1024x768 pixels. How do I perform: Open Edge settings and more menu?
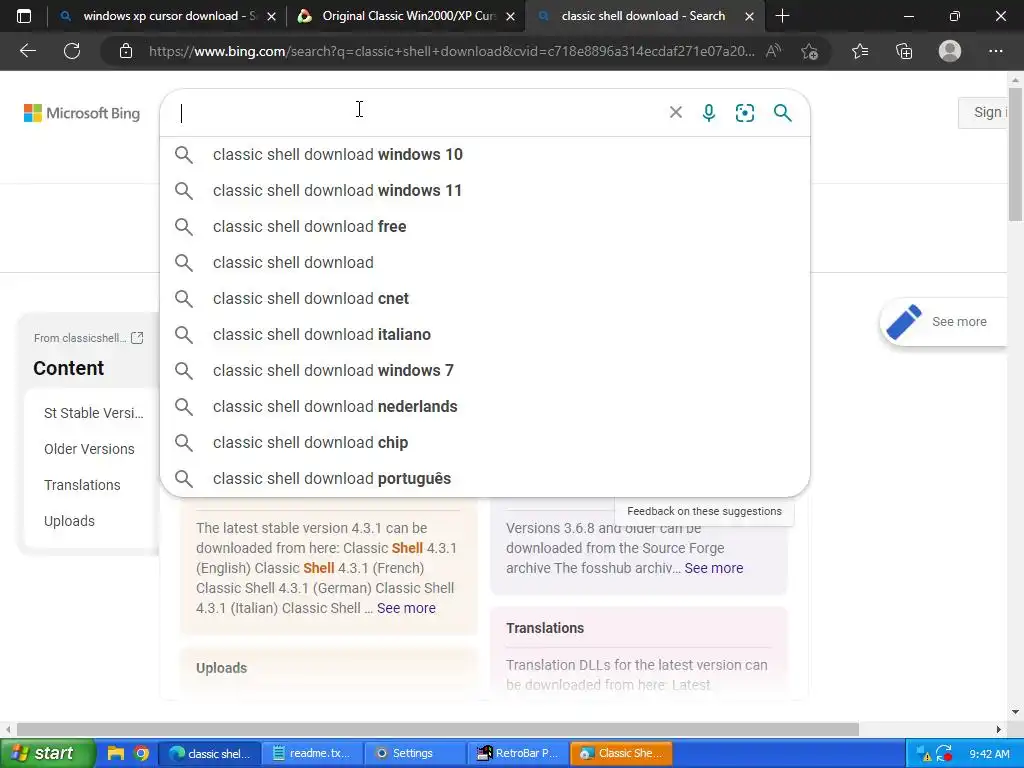tap(995, 51)
